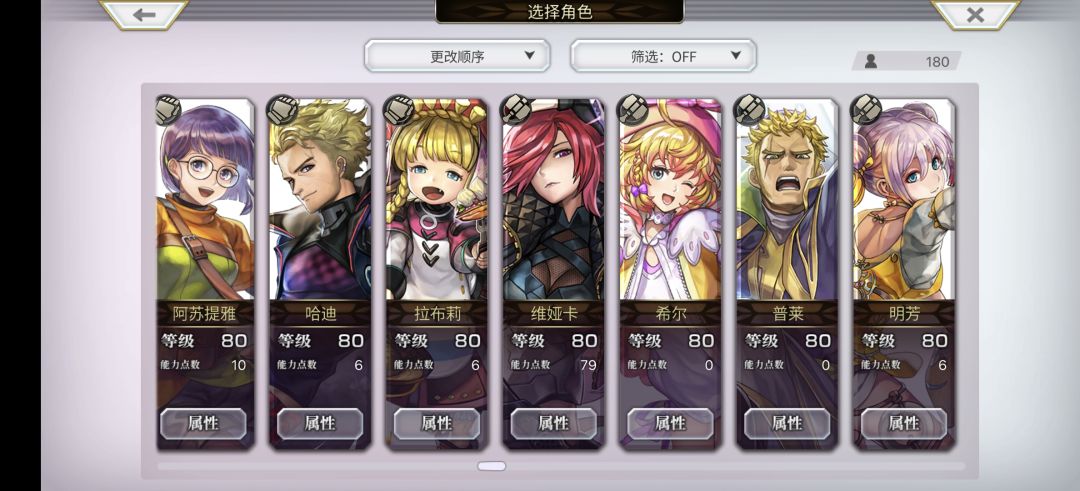Screen dimensions: 1080x491
Task: Select 普莱 character portrait
Action: (787, 200)
